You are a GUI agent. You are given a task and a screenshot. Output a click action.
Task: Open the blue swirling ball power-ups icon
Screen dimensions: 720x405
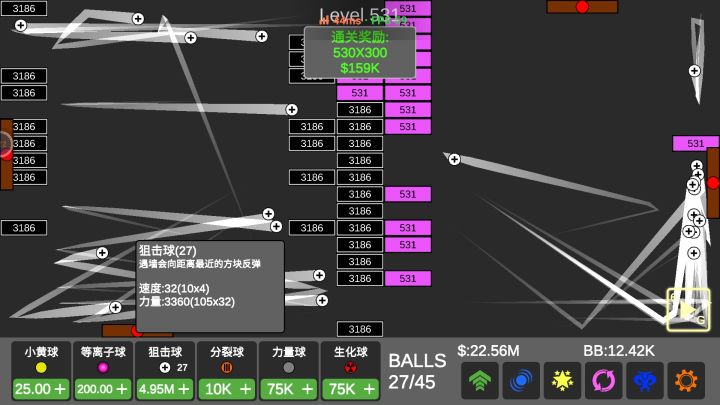coord(521,380)
